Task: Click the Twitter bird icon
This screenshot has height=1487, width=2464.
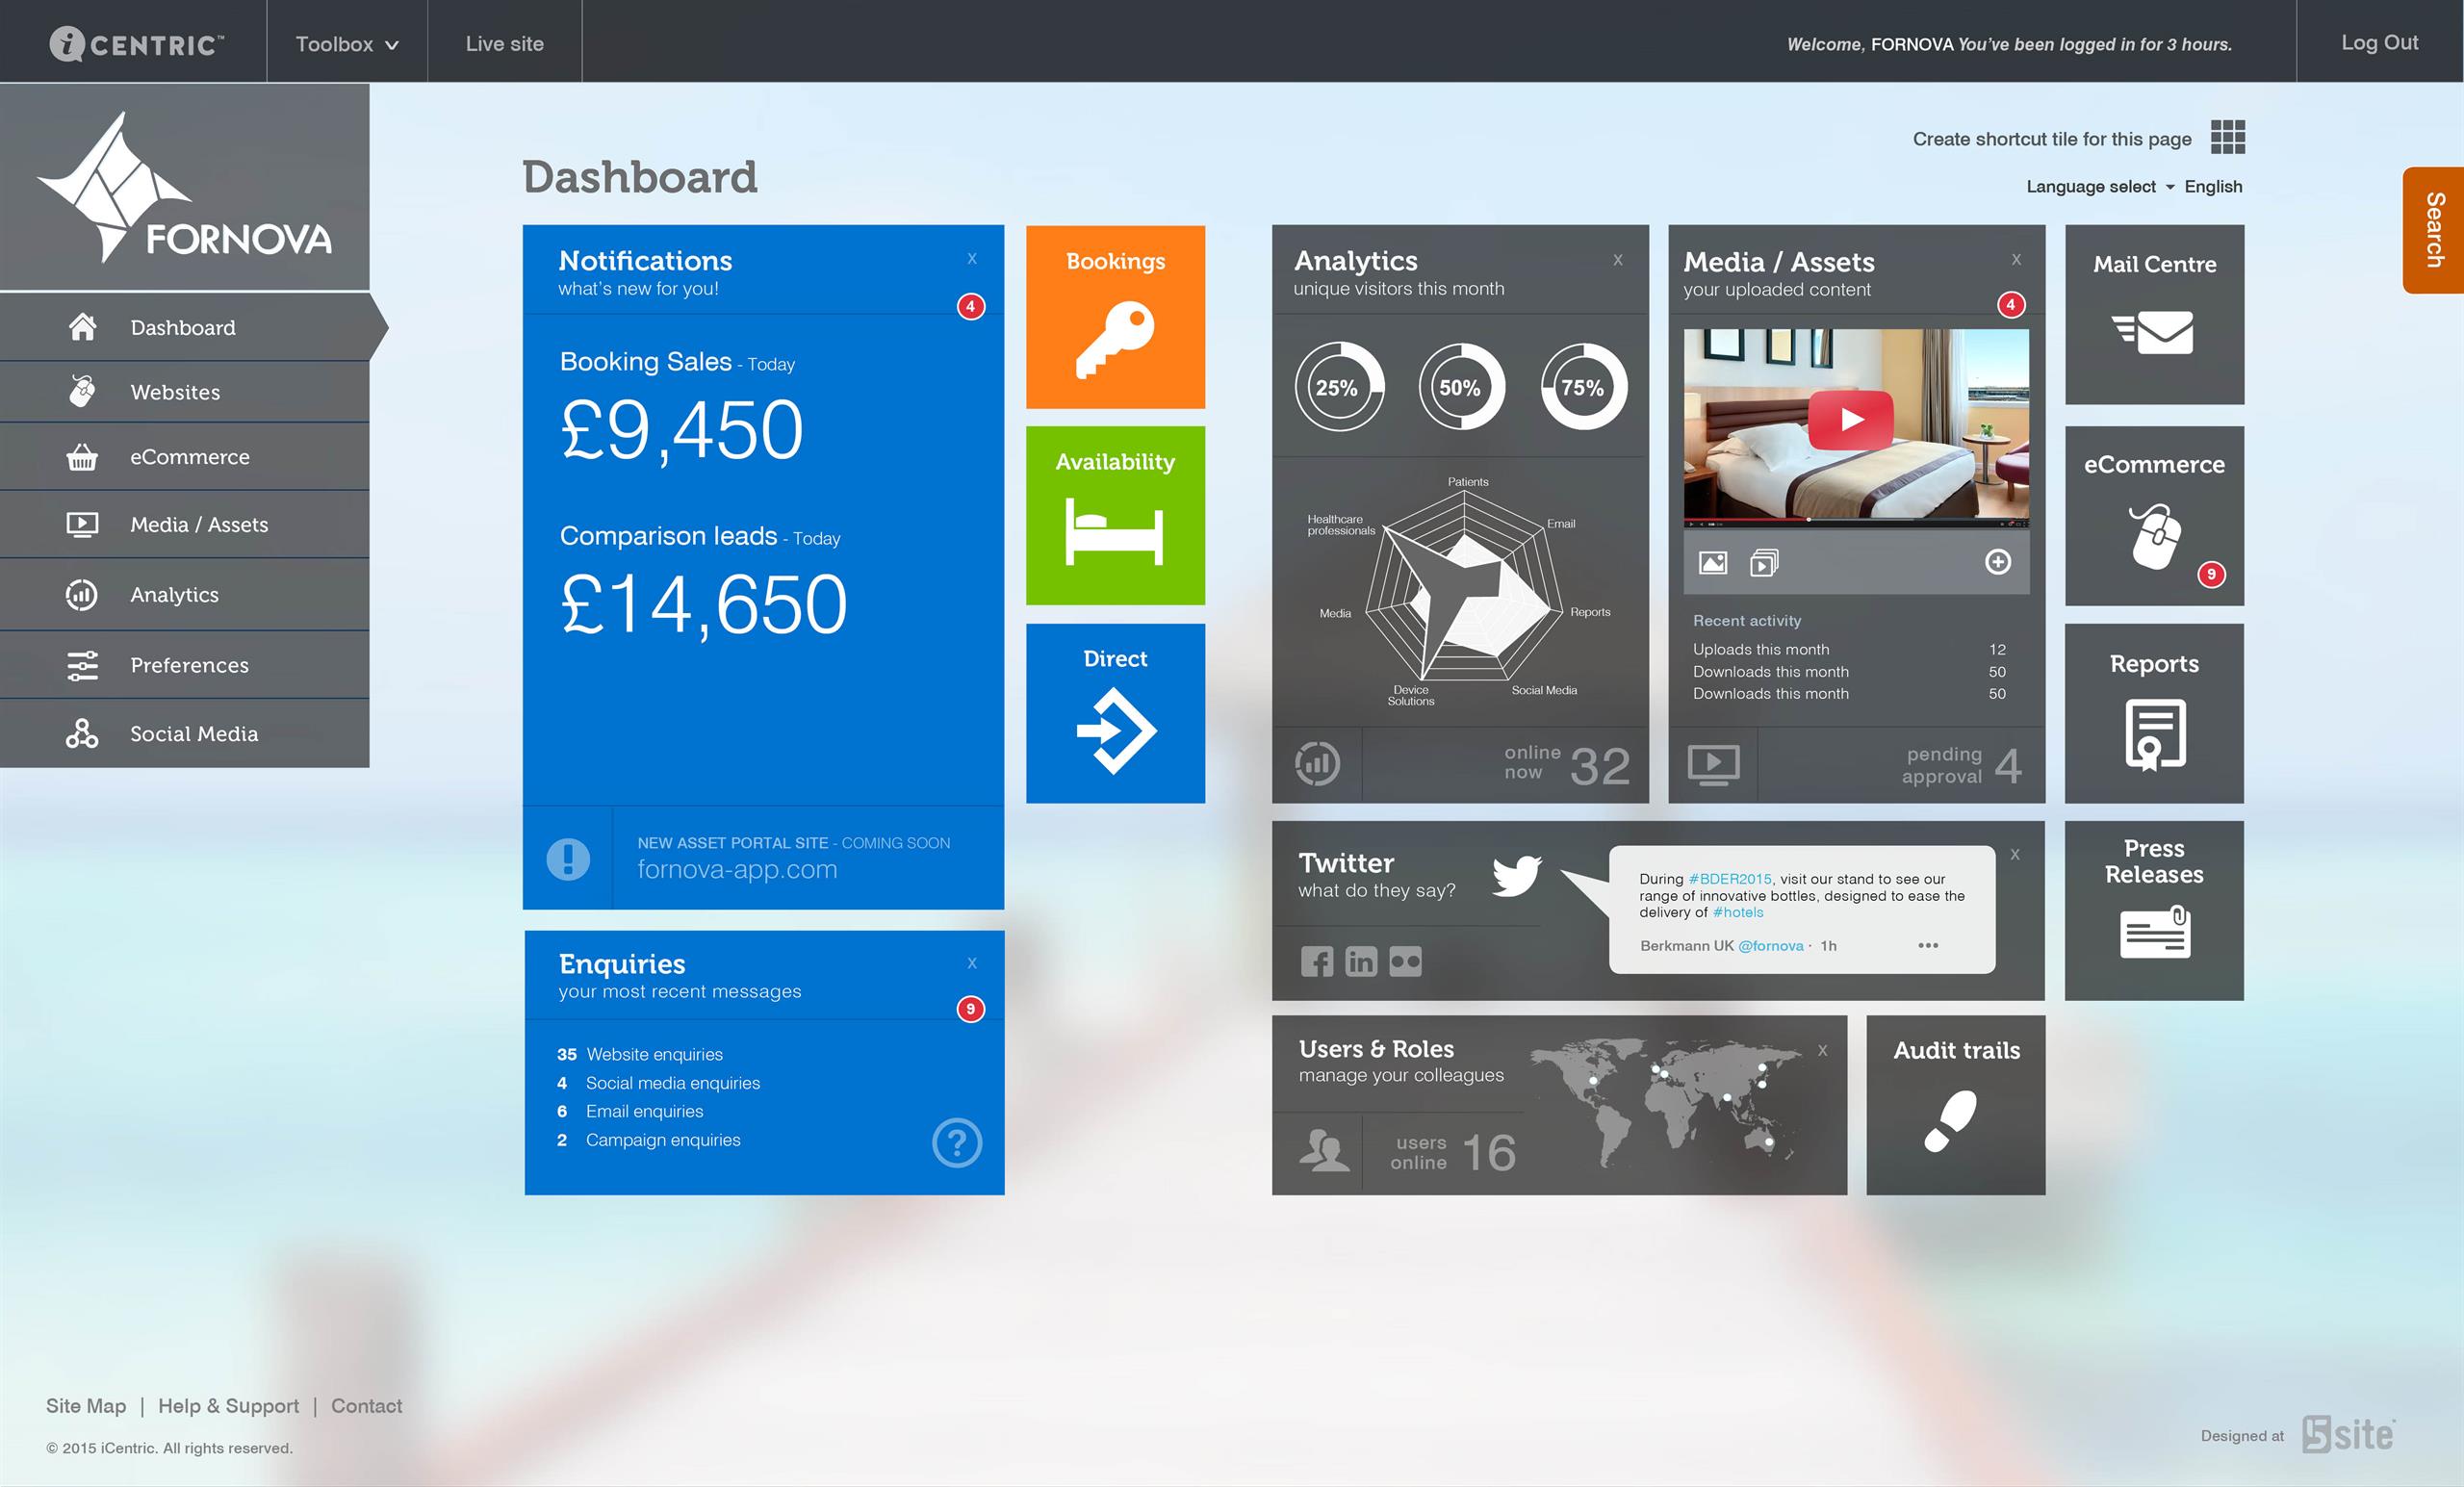Action: (x=1517, y=875)
